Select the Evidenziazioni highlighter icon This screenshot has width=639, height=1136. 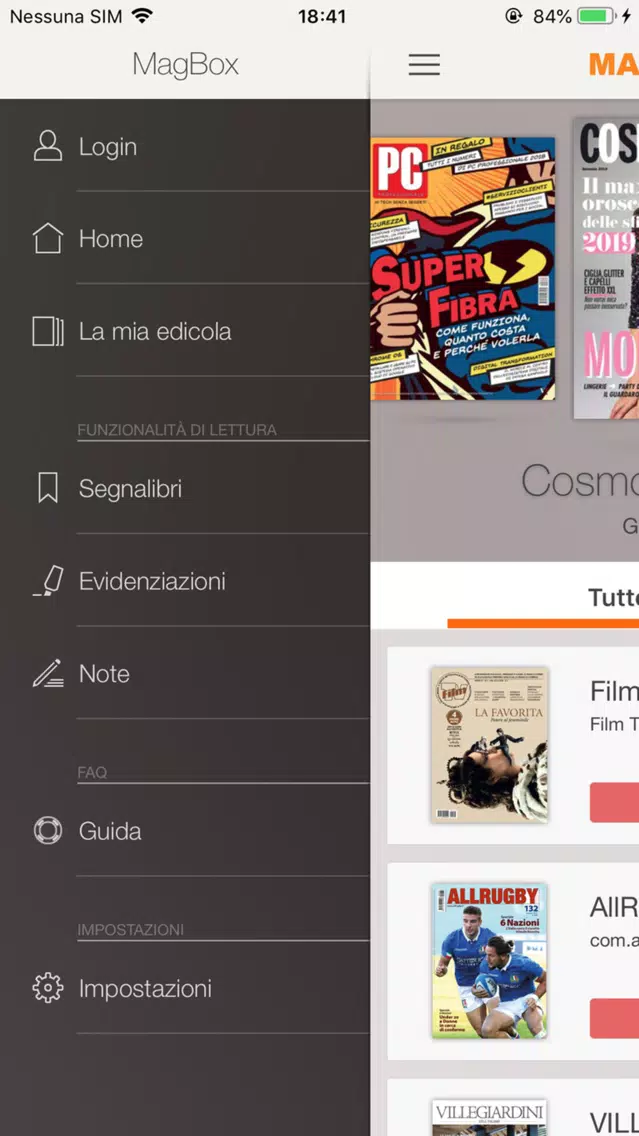click(48, 581)
